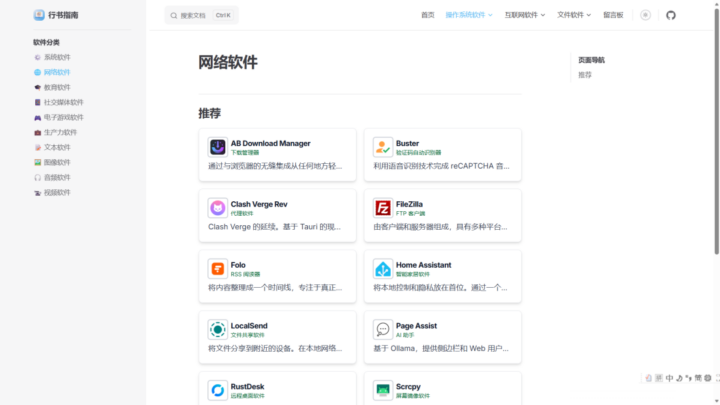Click the Buster app icon

[382, 147]
